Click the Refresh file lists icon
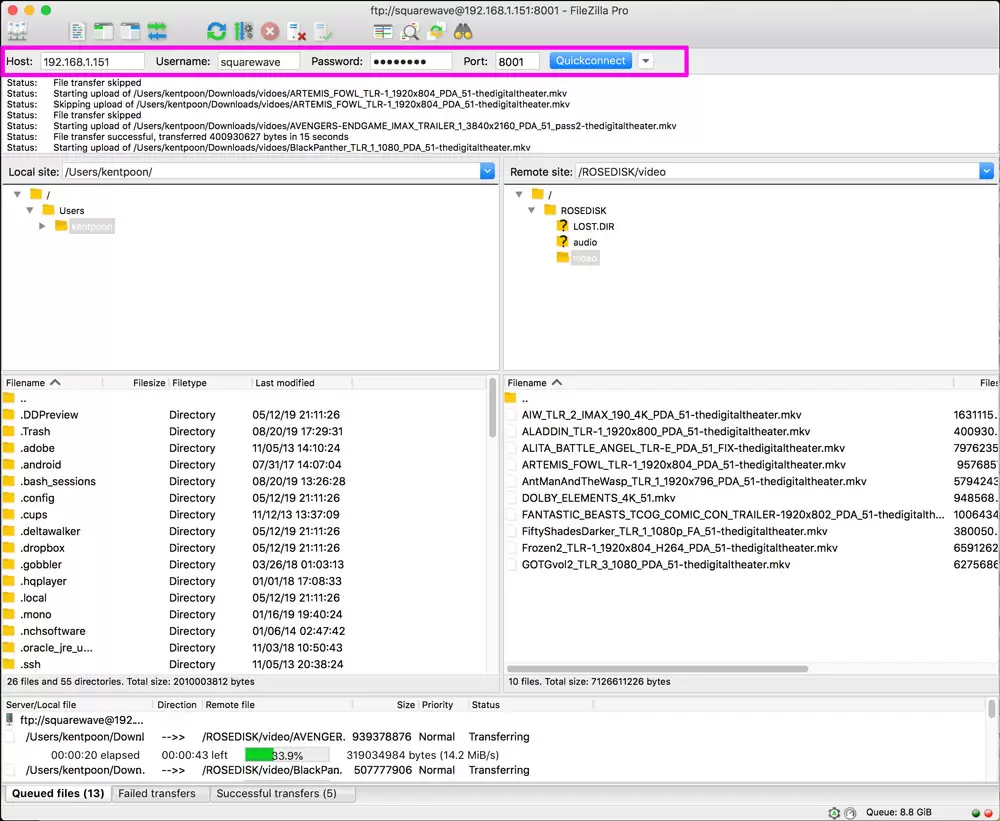The image size is (1000, 821). pyautogui.click(x=216, y=32)
